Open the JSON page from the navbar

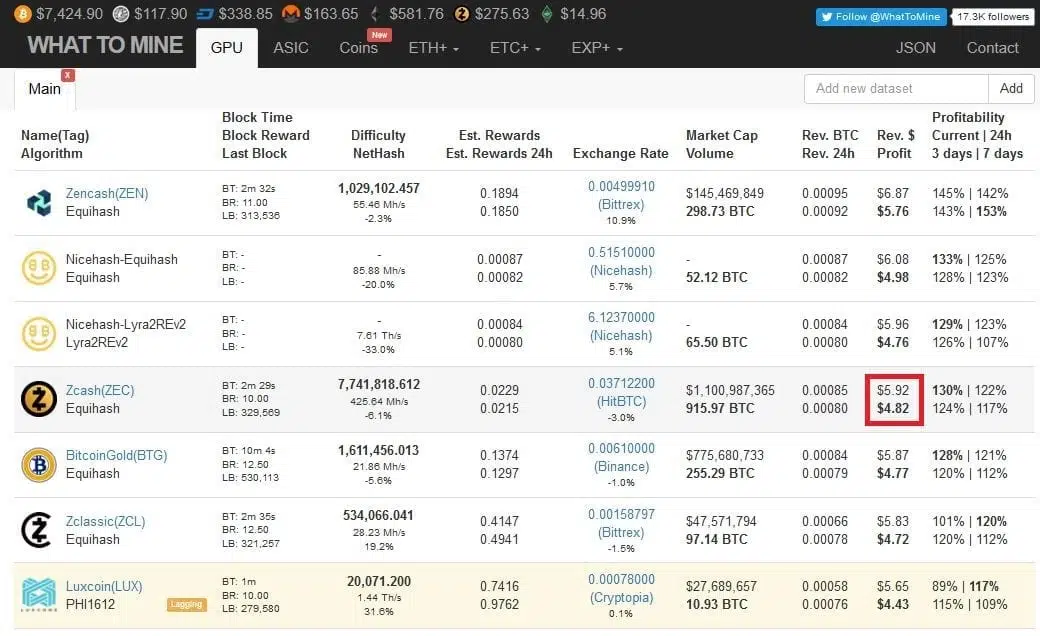tap(916, 48)
